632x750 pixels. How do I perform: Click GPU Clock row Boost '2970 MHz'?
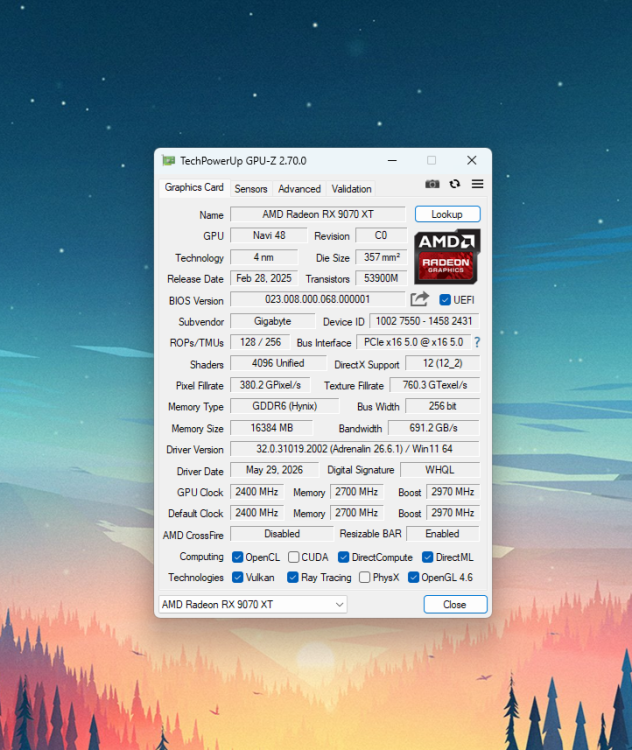tap(453, 492)
